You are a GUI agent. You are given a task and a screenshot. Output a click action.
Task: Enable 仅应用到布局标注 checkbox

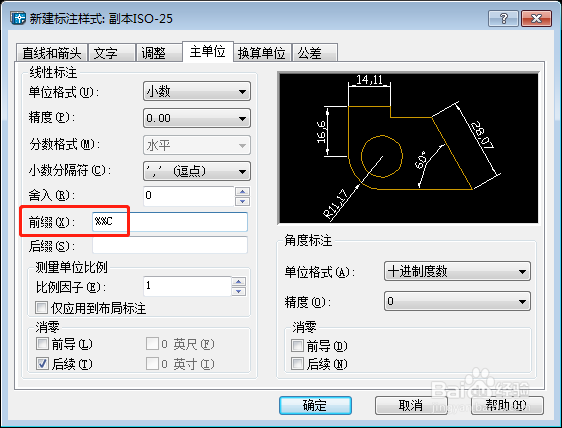tap(42, 308)
